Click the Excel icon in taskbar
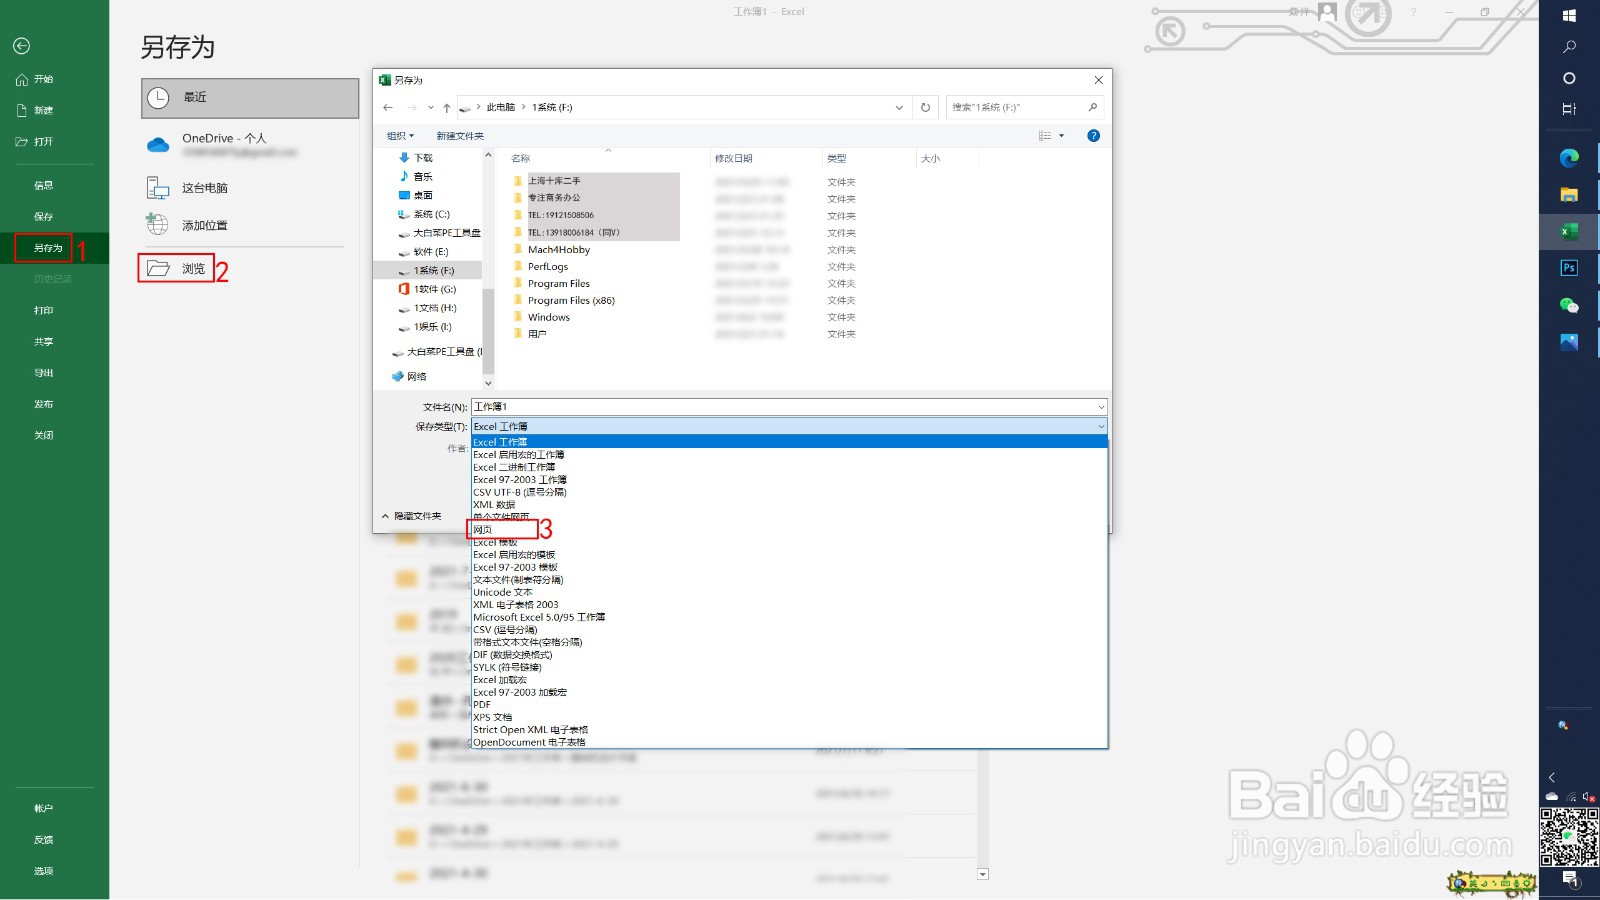This screenshot has height=900, width=1600. 1569,231
